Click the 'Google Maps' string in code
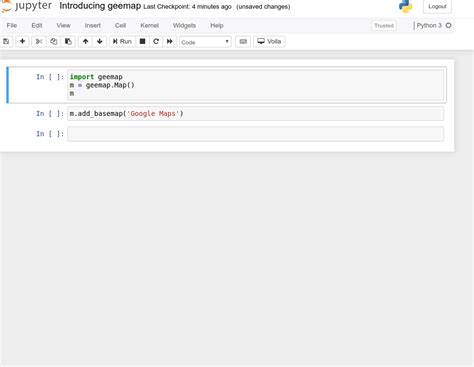 pos(153,114)
